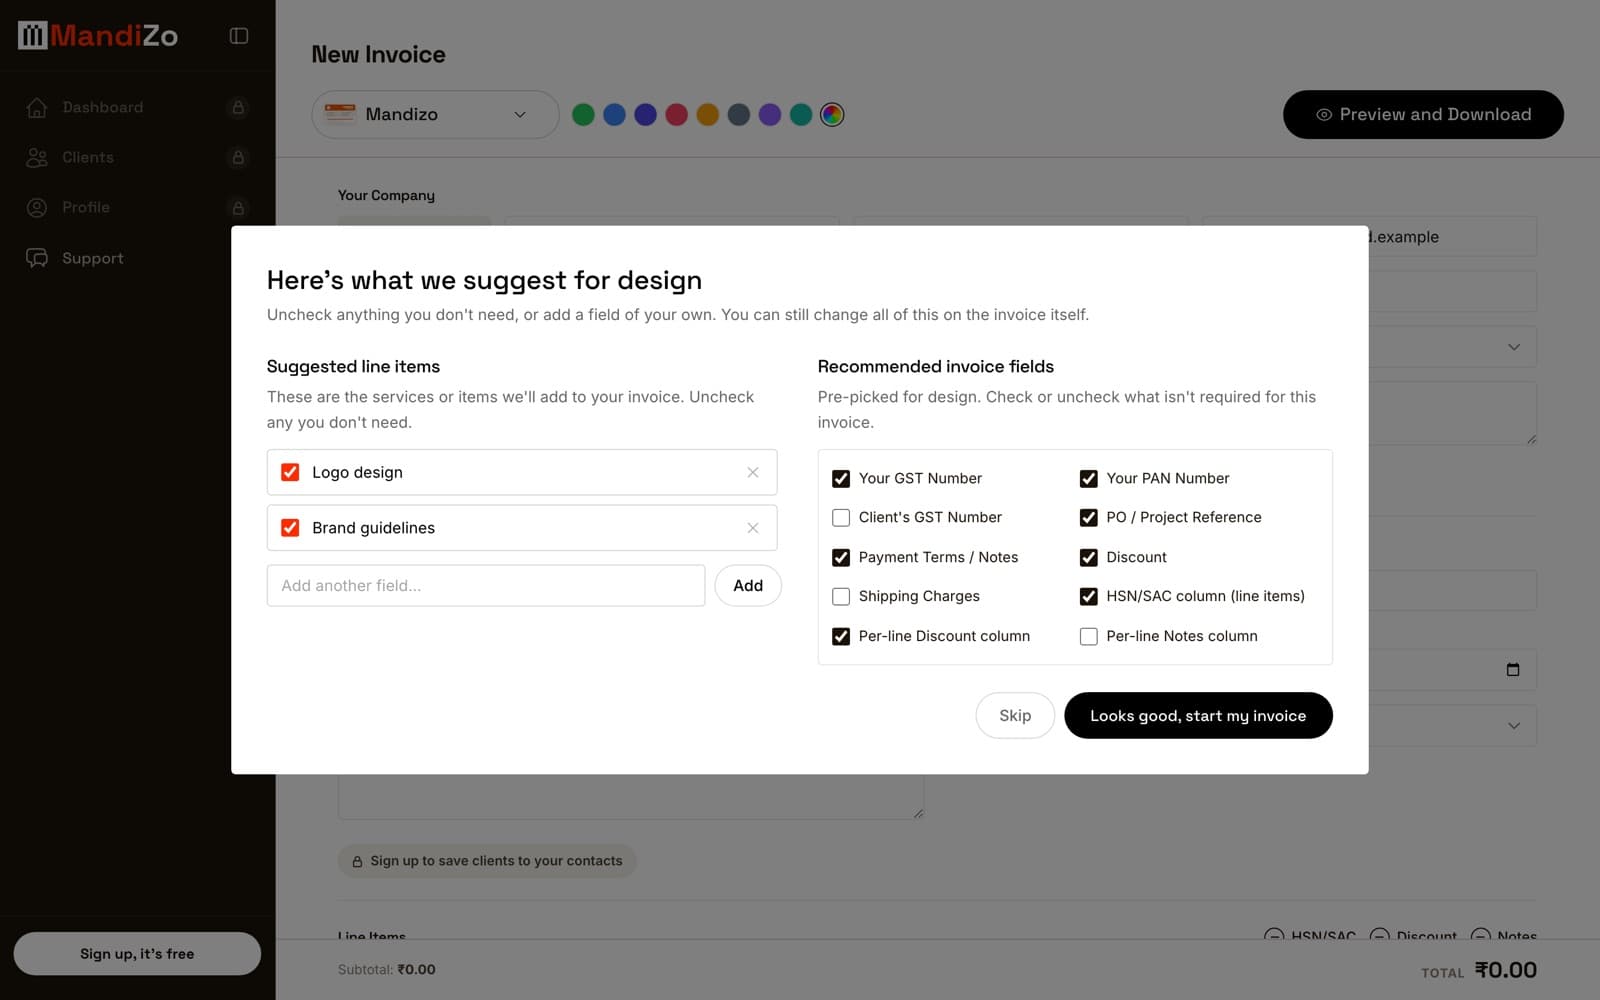1600x1000 pixels.
Task: Collapse the sidebar panel icon
Action: 239,36
